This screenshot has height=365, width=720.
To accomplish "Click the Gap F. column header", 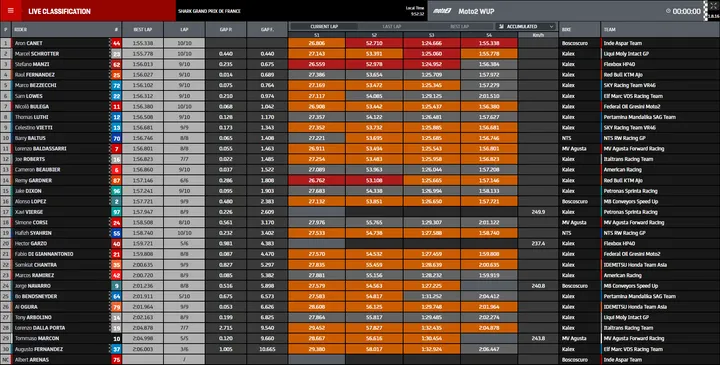I will [x=267, y=29].
